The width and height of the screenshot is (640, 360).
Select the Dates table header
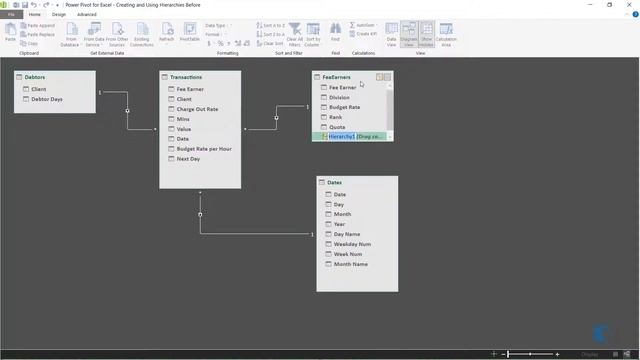click(357, 182)
